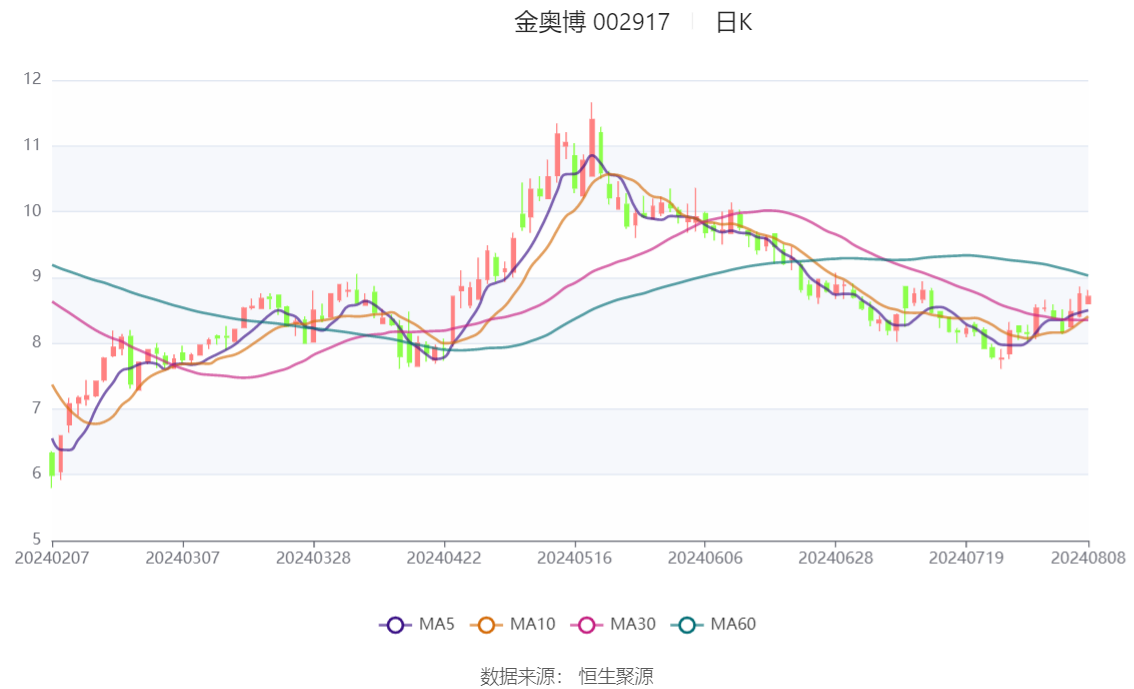
Task: Toggle the MA30 pink legend icon
Action: click(587, 625)
